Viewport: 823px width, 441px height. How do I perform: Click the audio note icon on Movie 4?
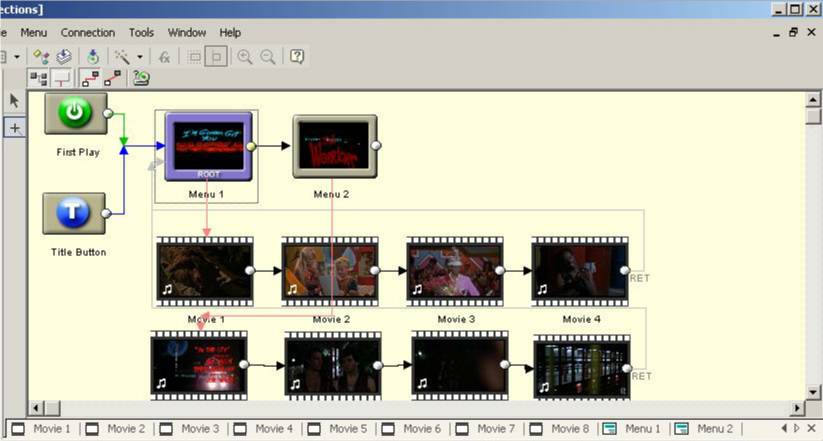(x=542, y=289)
